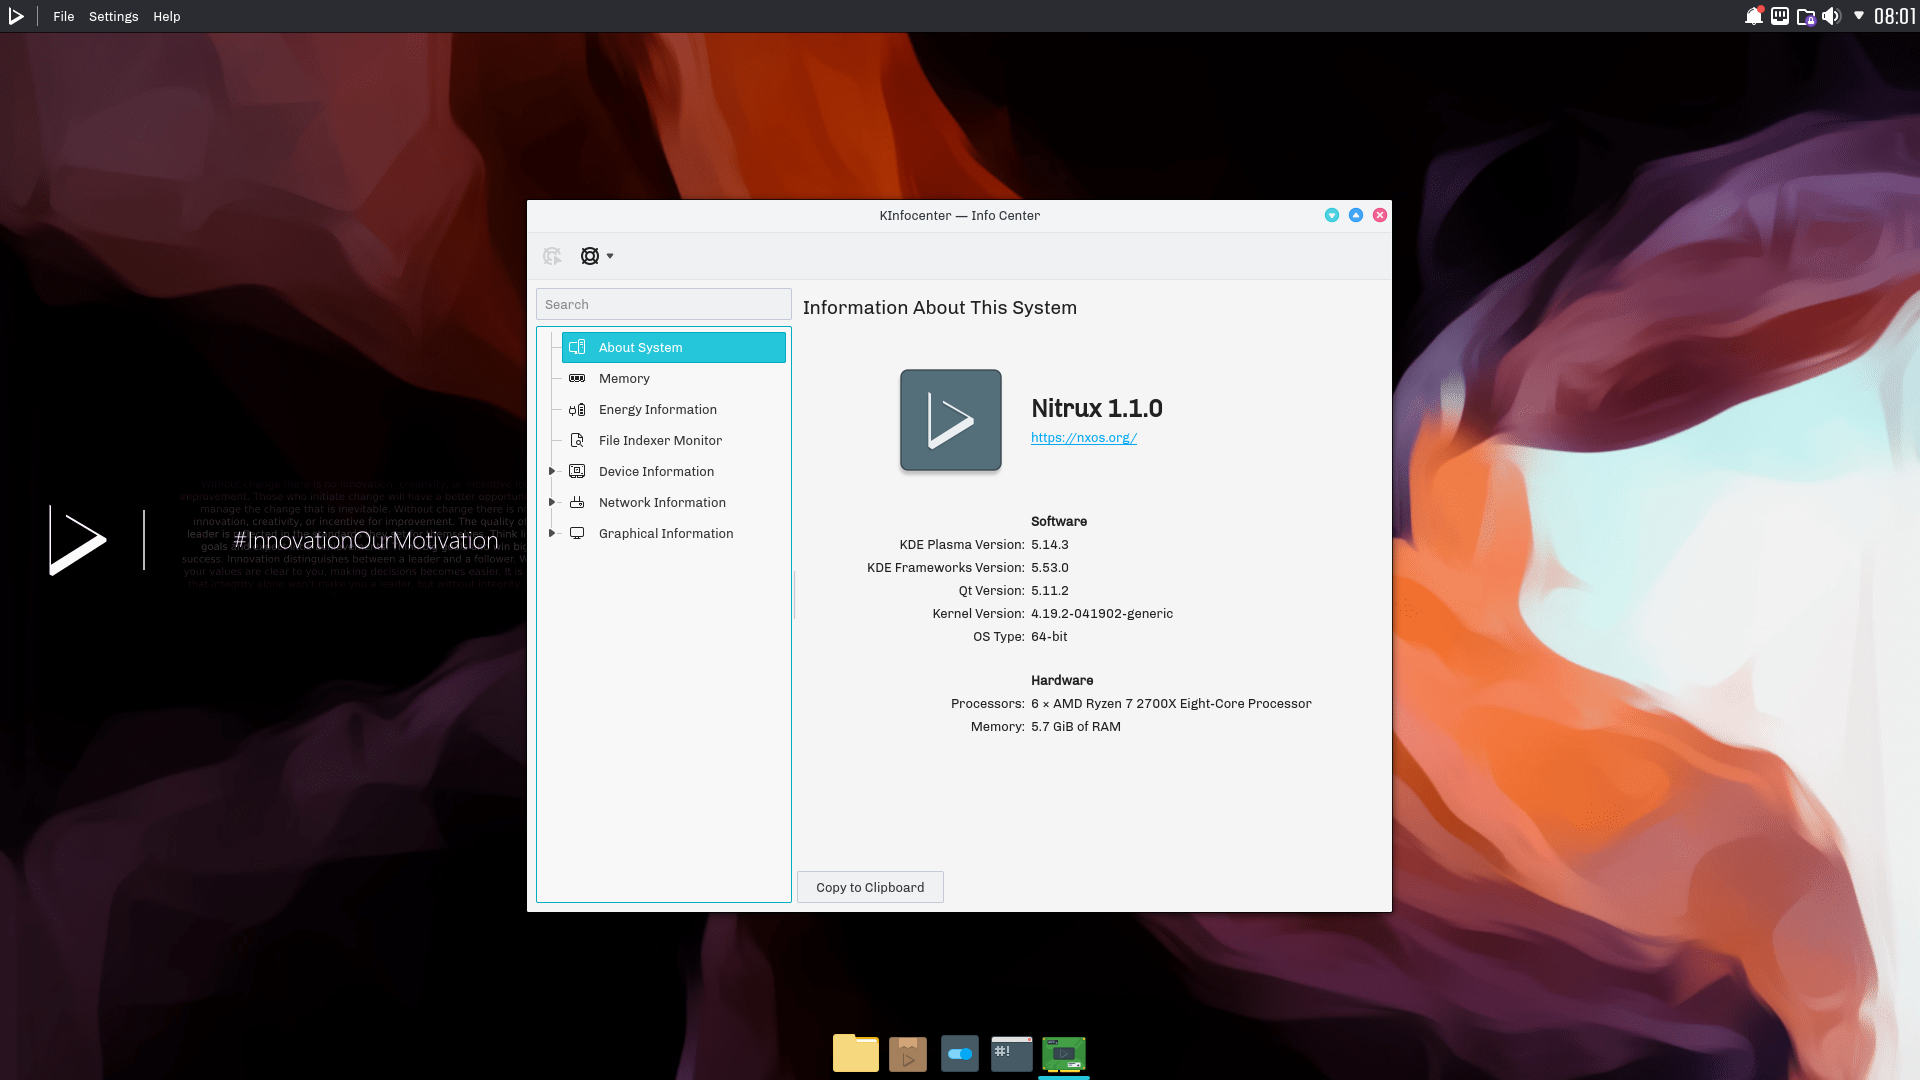Expand the Network Information tree node

[551, 502]
